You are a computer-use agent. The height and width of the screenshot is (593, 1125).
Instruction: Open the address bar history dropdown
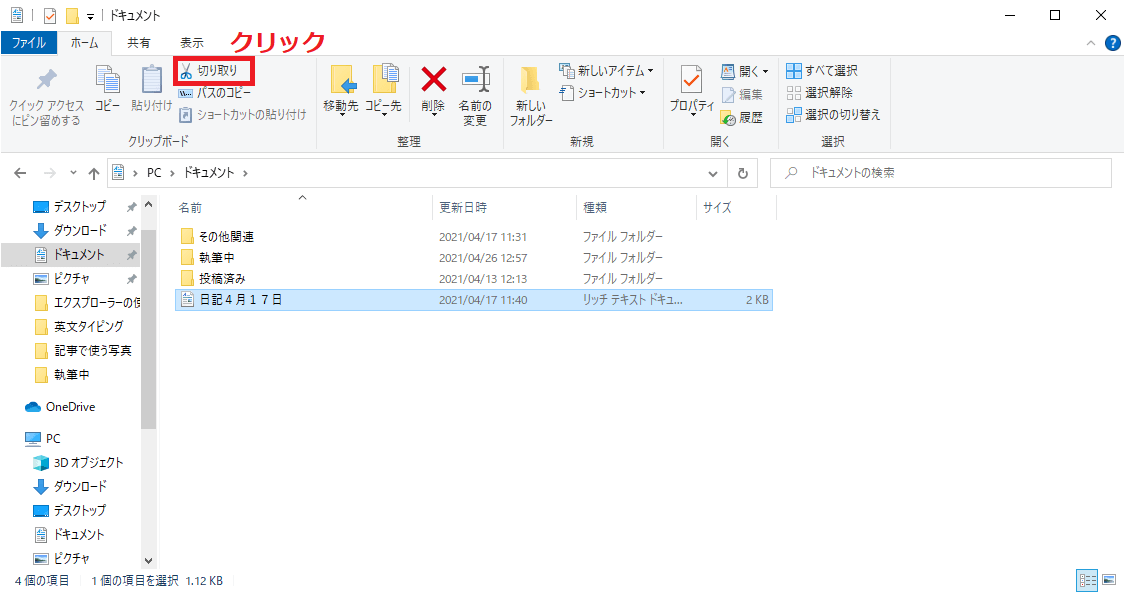pos(712,173)
